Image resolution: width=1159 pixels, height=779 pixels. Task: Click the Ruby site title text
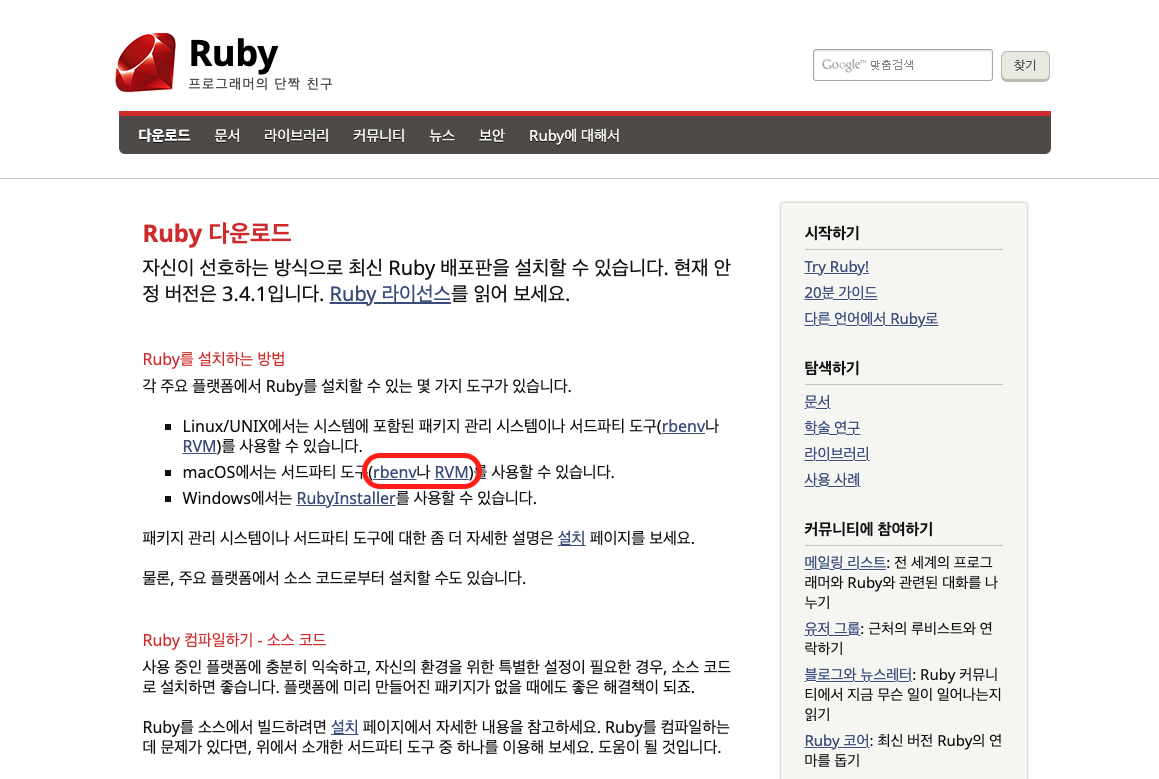[x=234, y=53]
